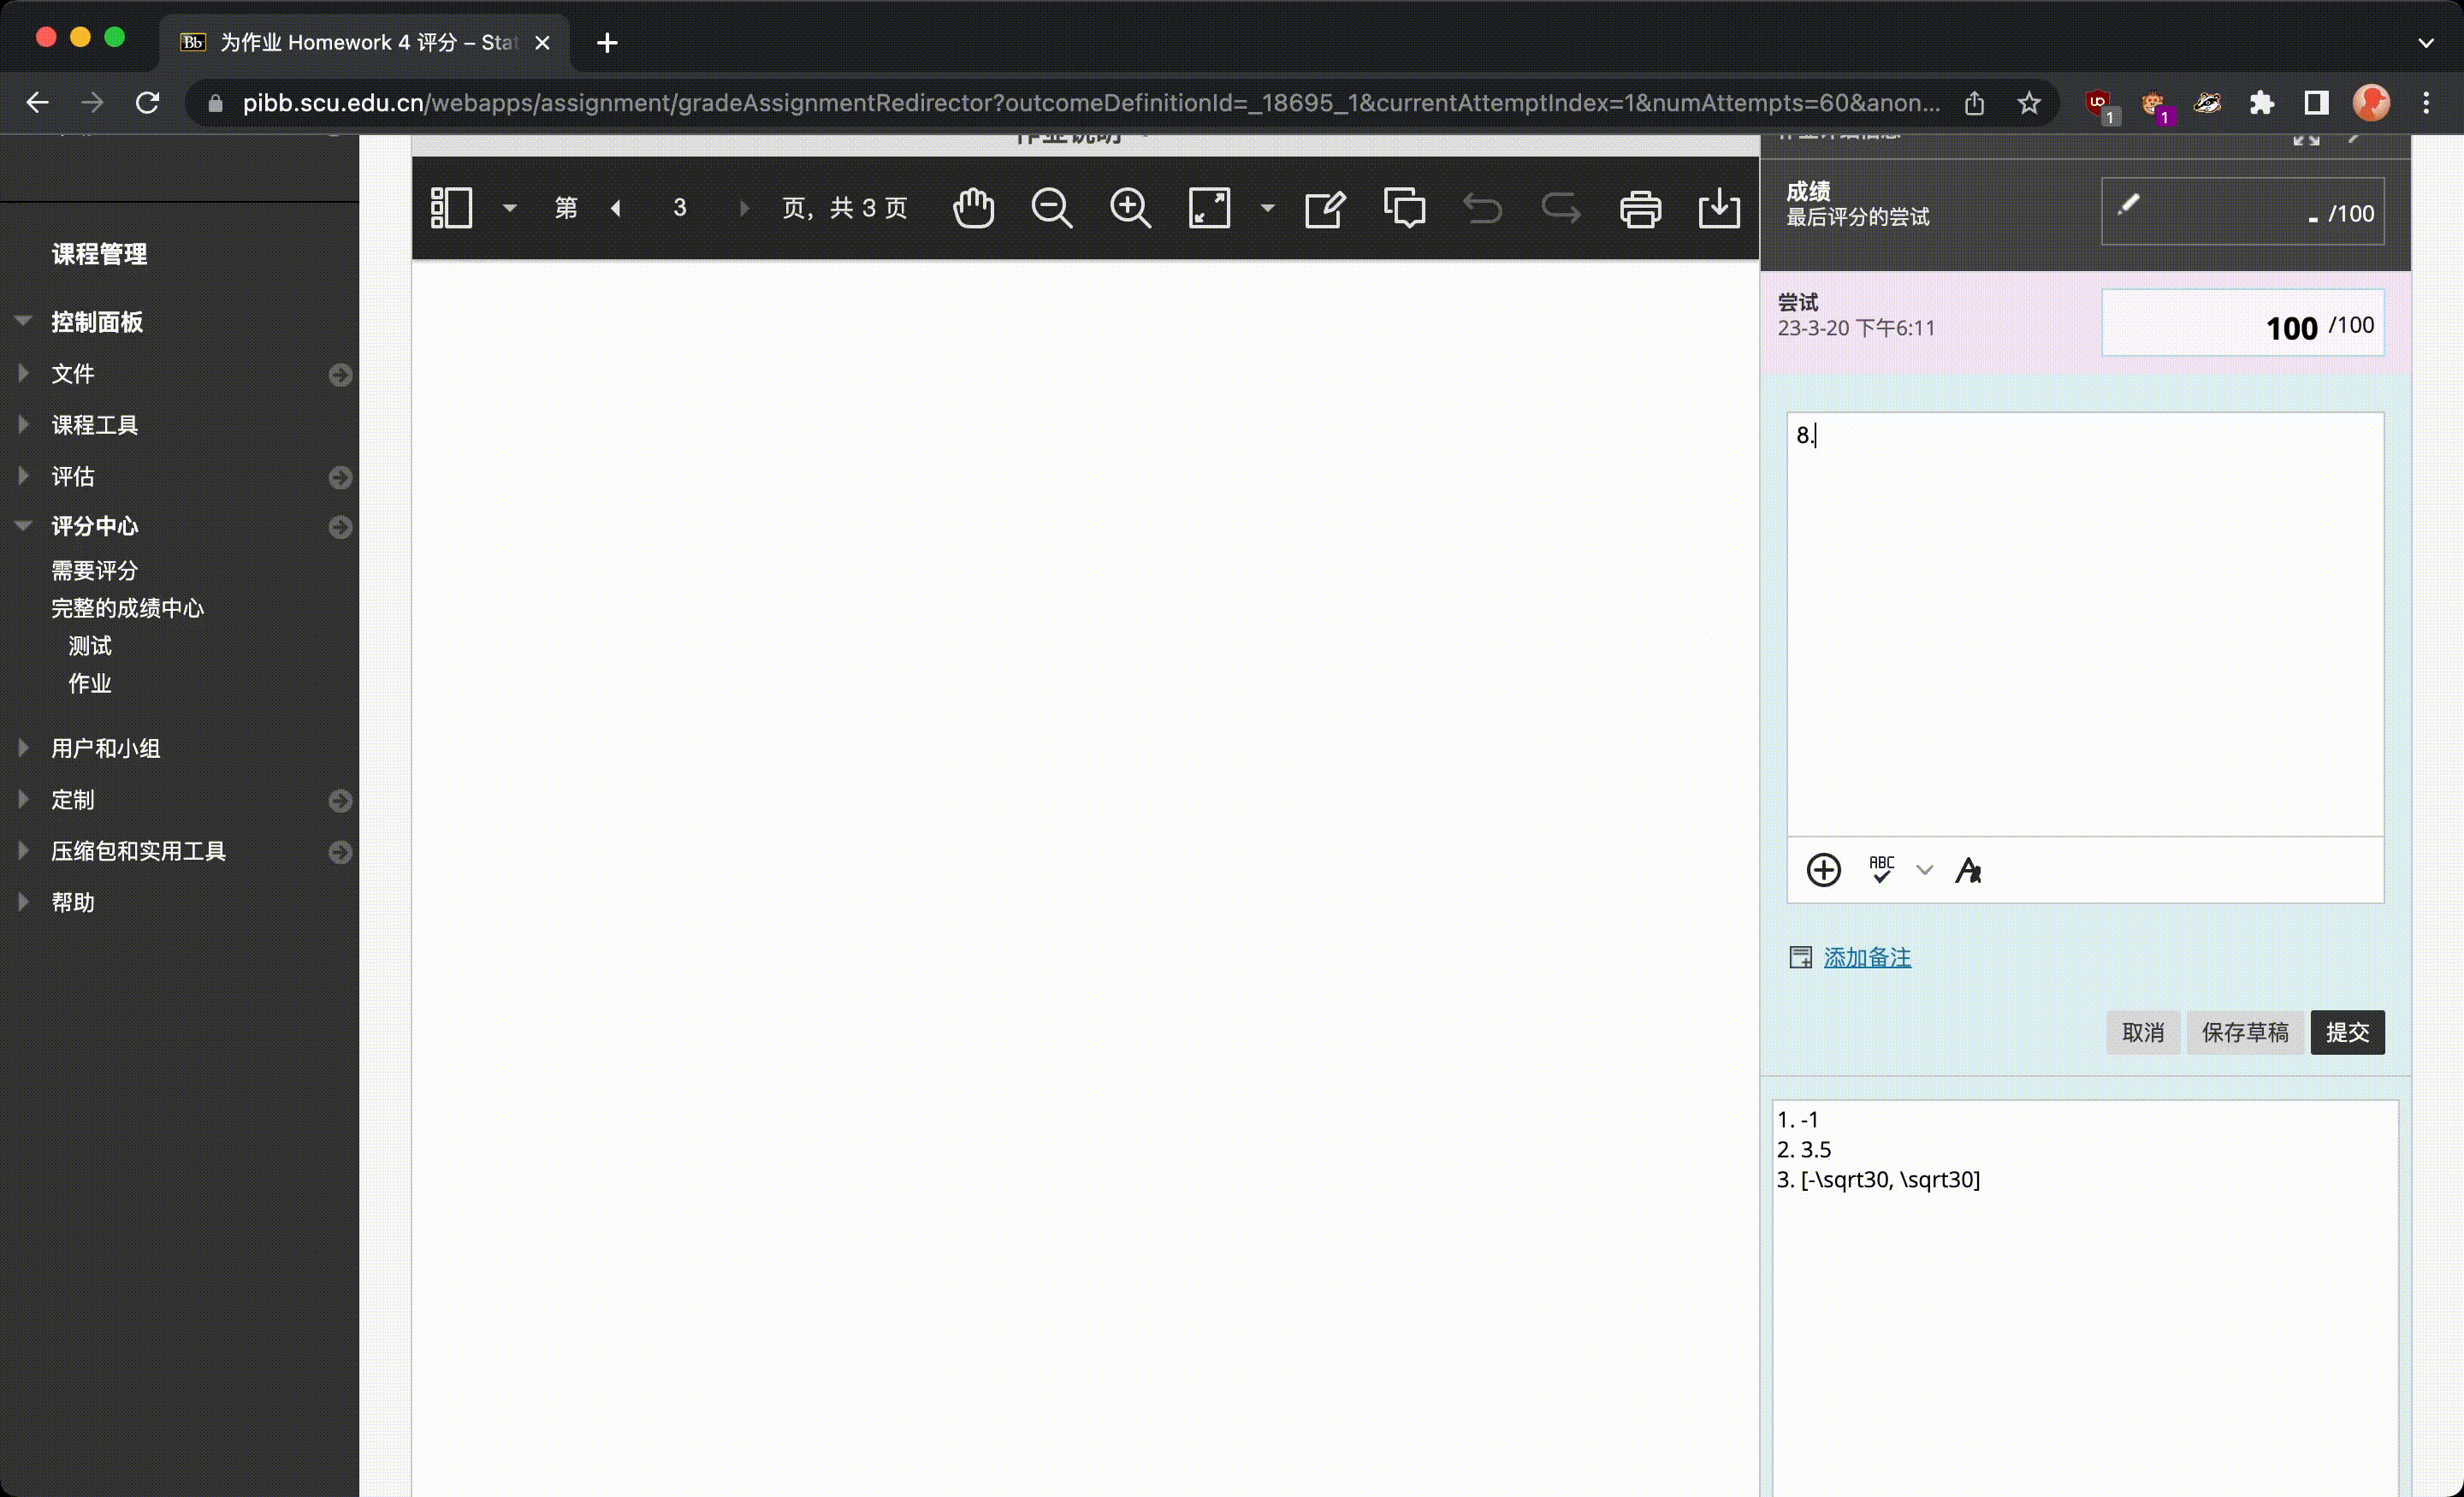
Task: Click the 课程管理 heading
Action: tap(99, 254)
